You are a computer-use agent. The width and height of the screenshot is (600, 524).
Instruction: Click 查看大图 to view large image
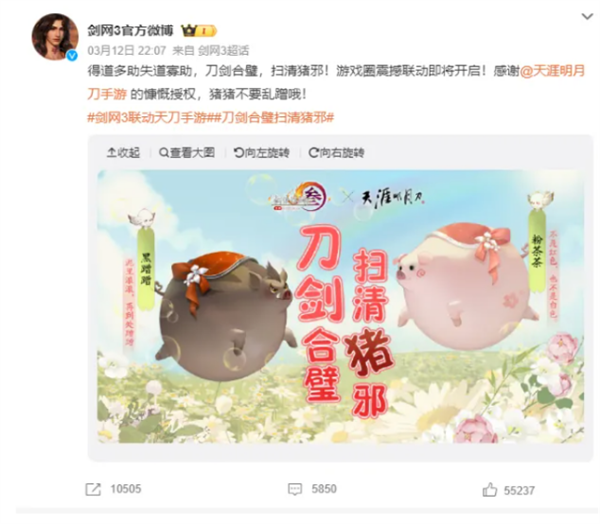pyautogui.click(x=187, y=153)
